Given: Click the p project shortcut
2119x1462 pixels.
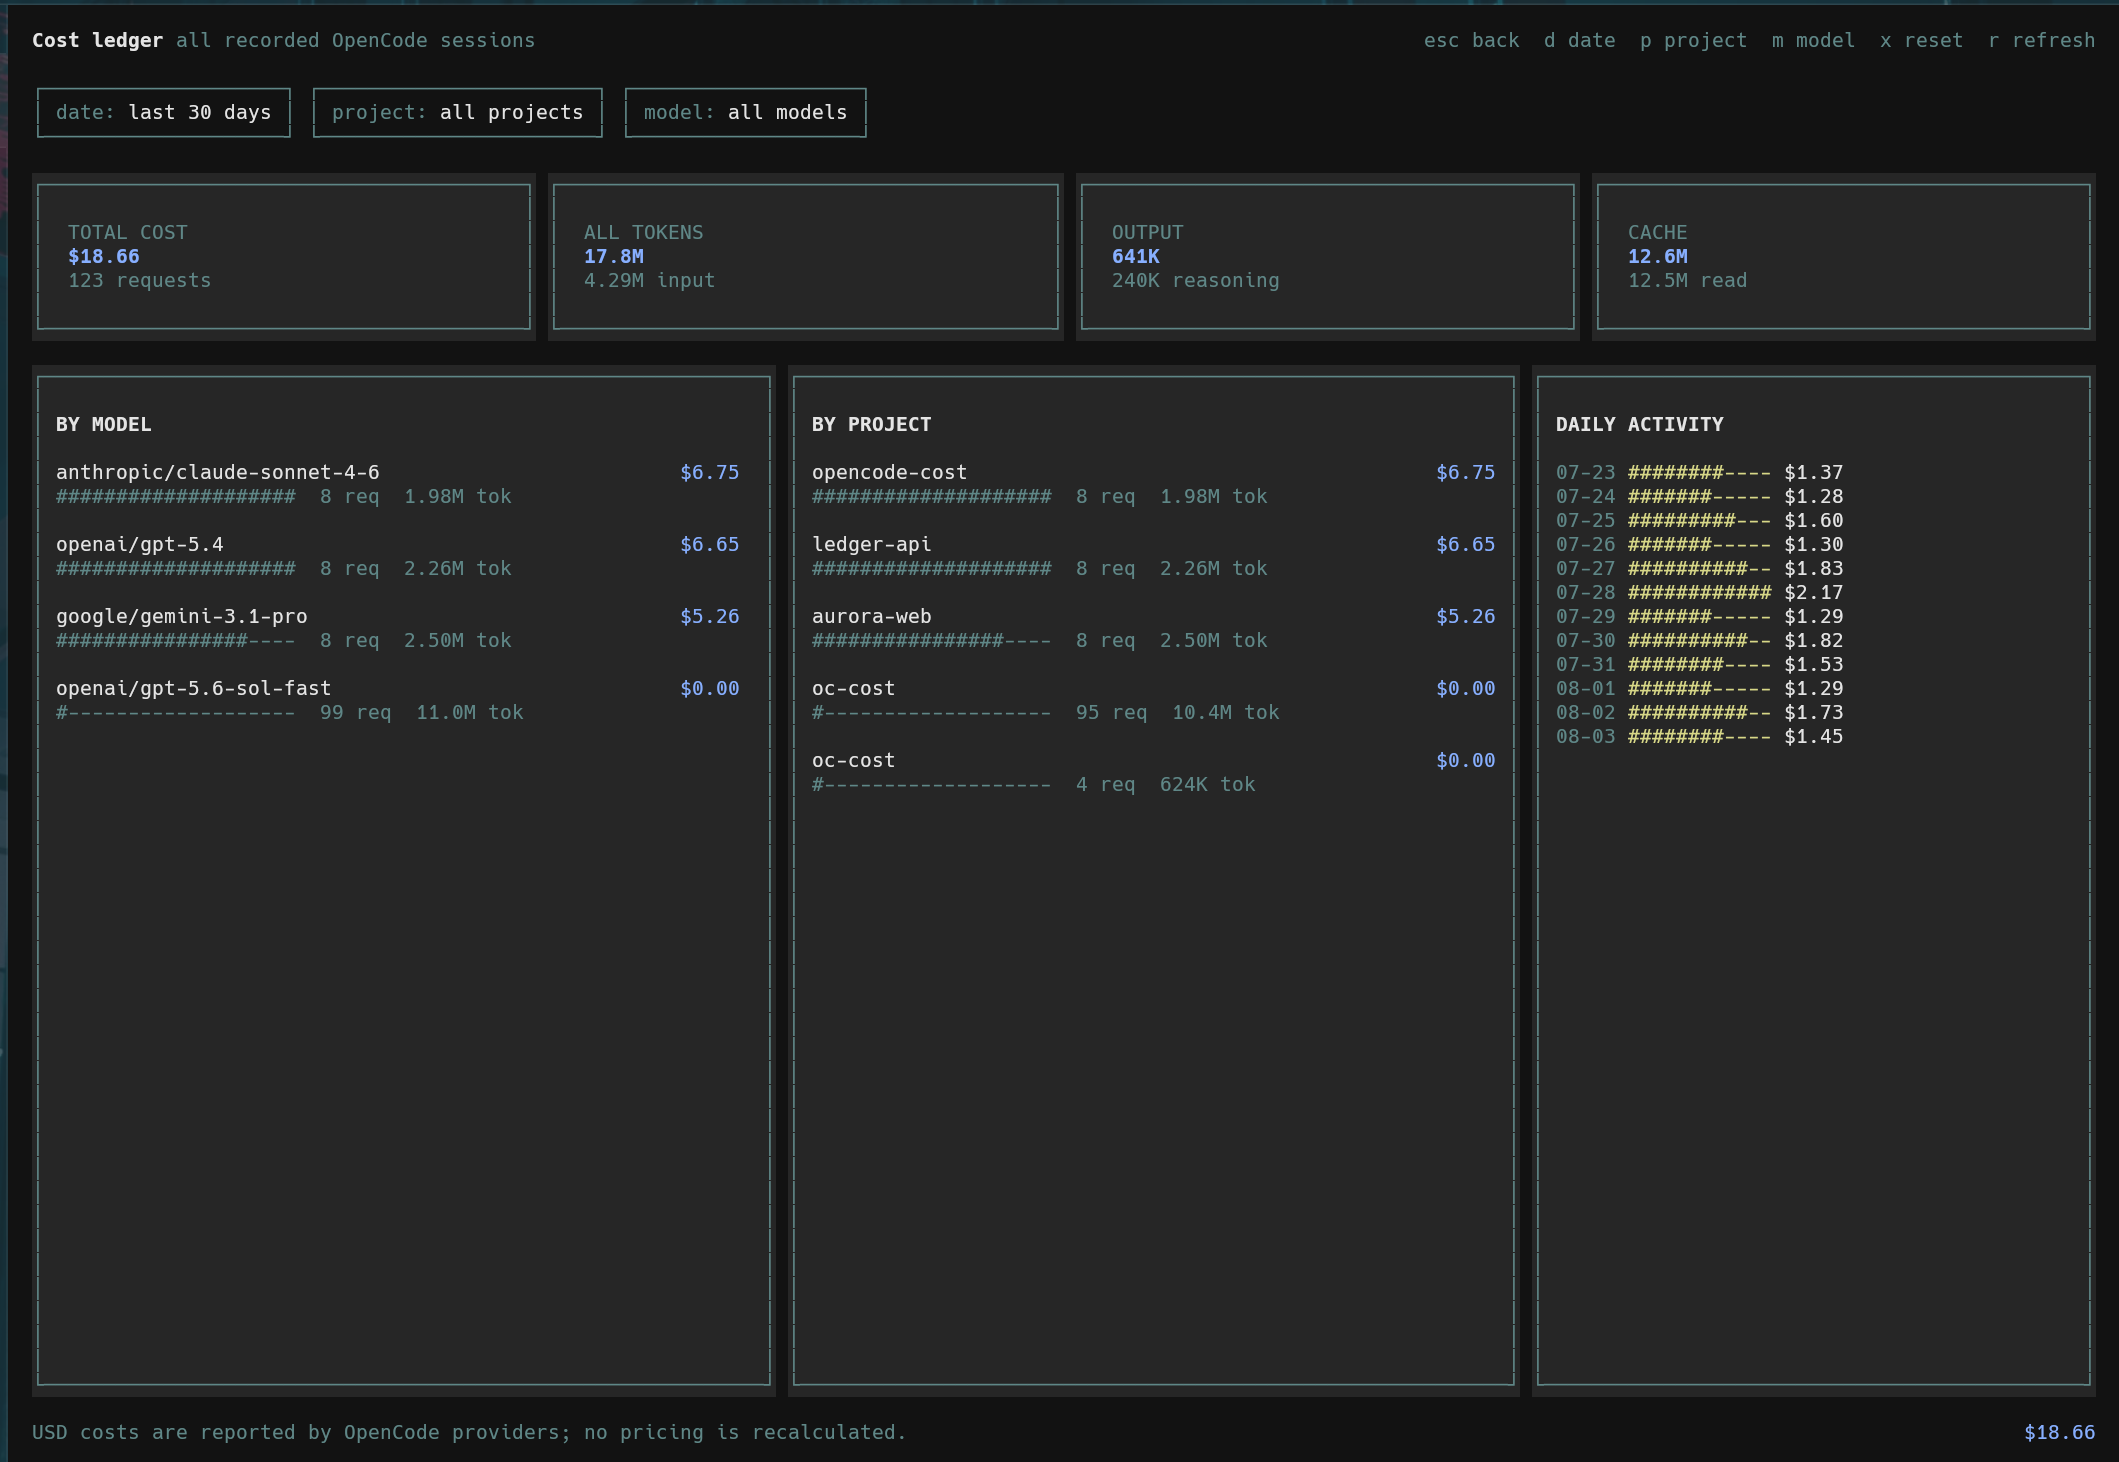Looking at the screenshot, I should (x=1693, y=40).
